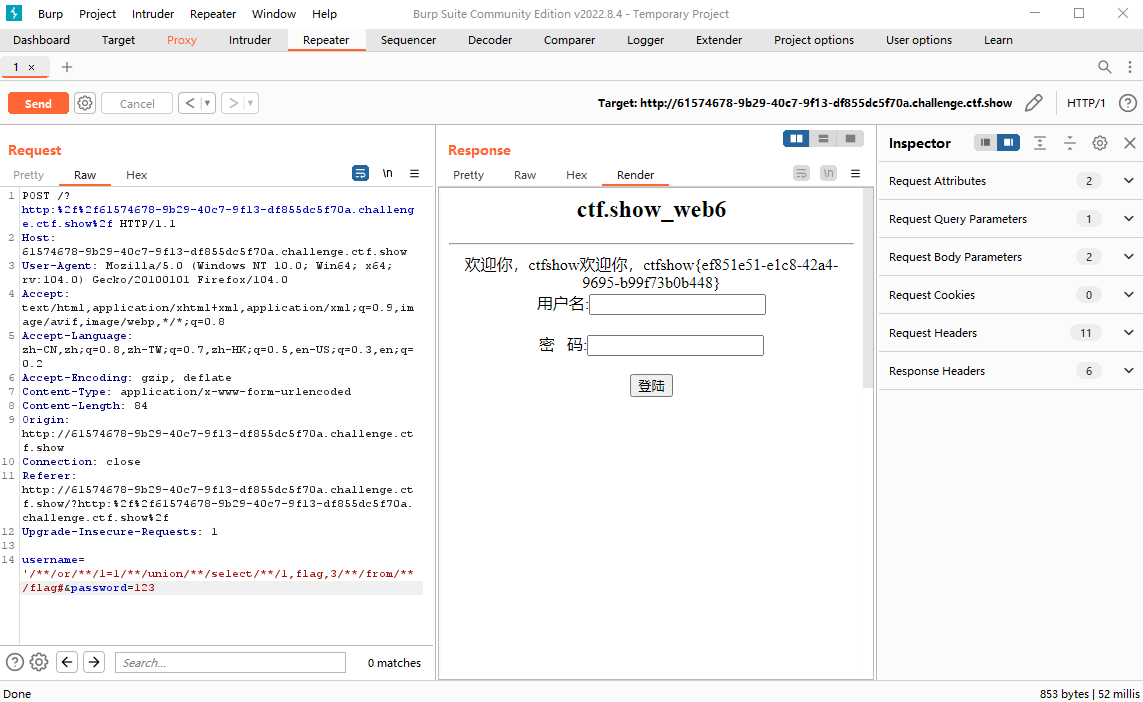The width and height of the screenshot is (1143, 702).
Task: Jump to previous search match arrow
Action: 67,662
